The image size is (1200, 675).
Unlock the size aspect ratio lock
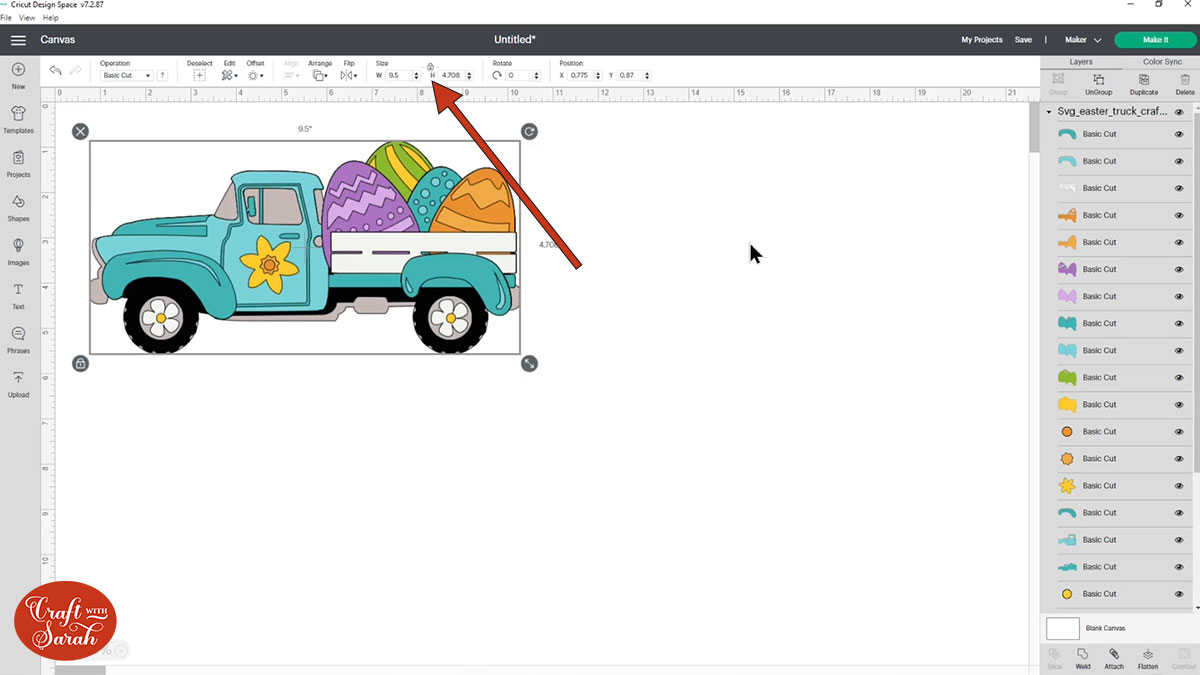[430, 68]
